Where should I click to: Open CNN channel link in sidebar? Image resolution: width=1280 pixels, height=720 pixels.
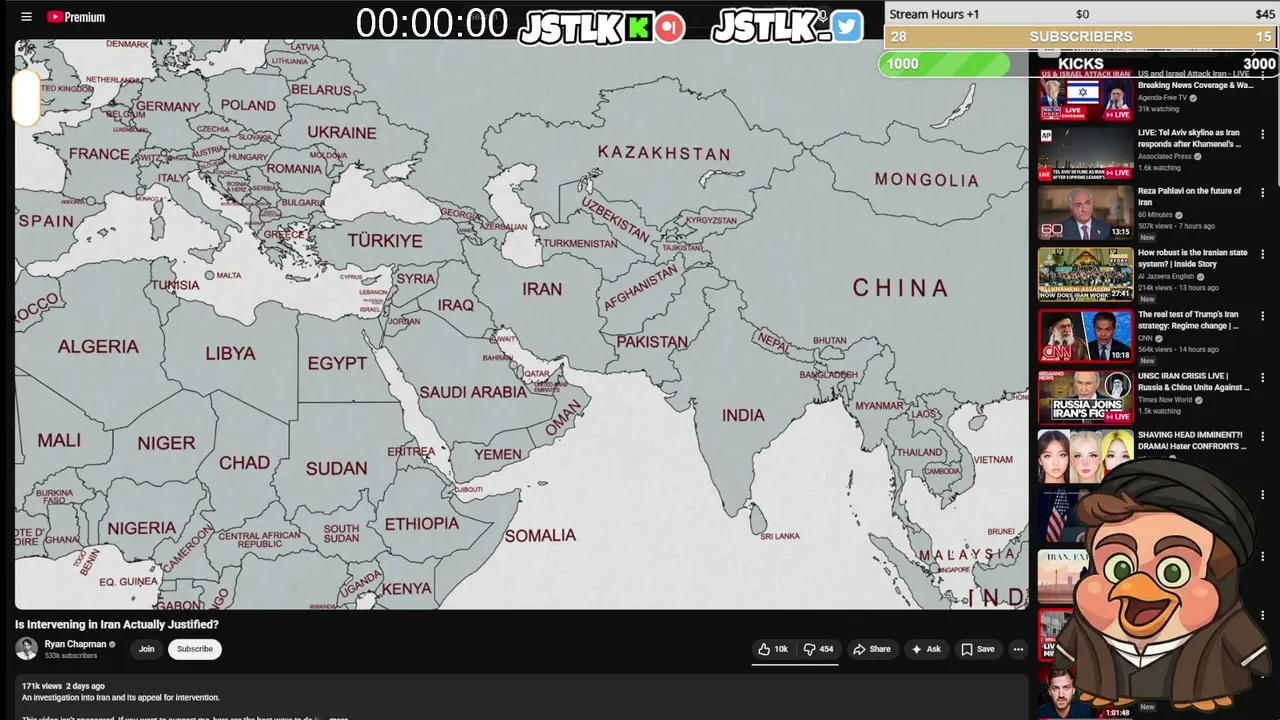coord(1146,338)
